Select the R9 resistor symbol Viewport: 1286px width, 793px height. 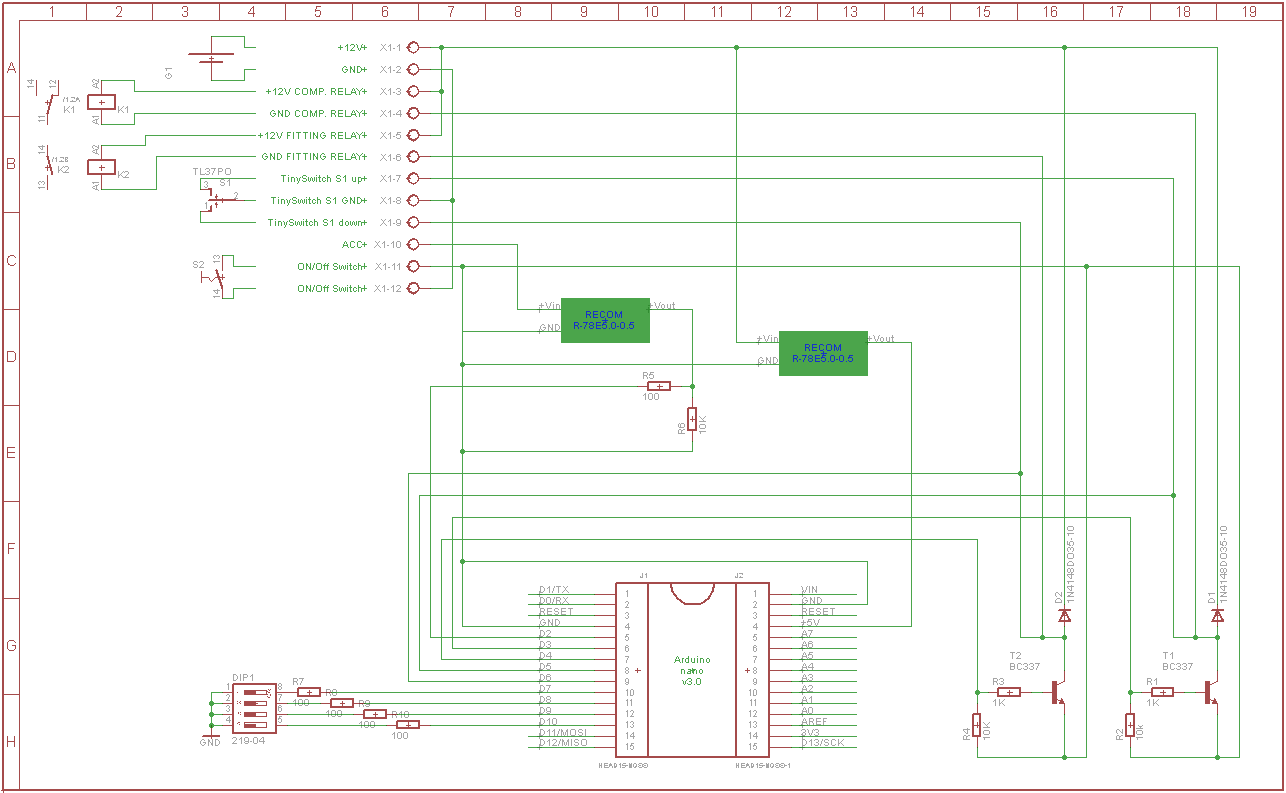(x=375, y=714)
